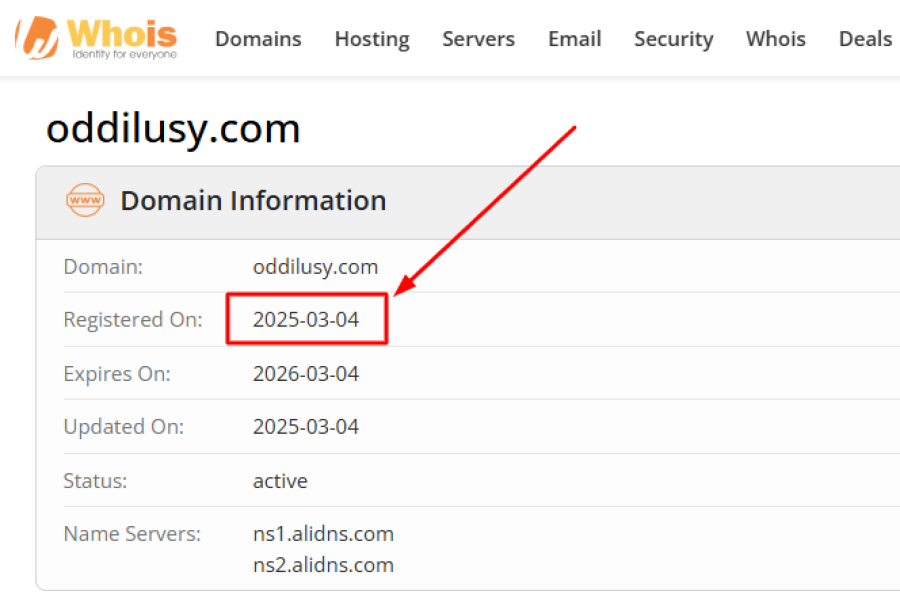Screen dimensions: 900x606
Task: Click the active status value
Action: [x=280, y=481]
